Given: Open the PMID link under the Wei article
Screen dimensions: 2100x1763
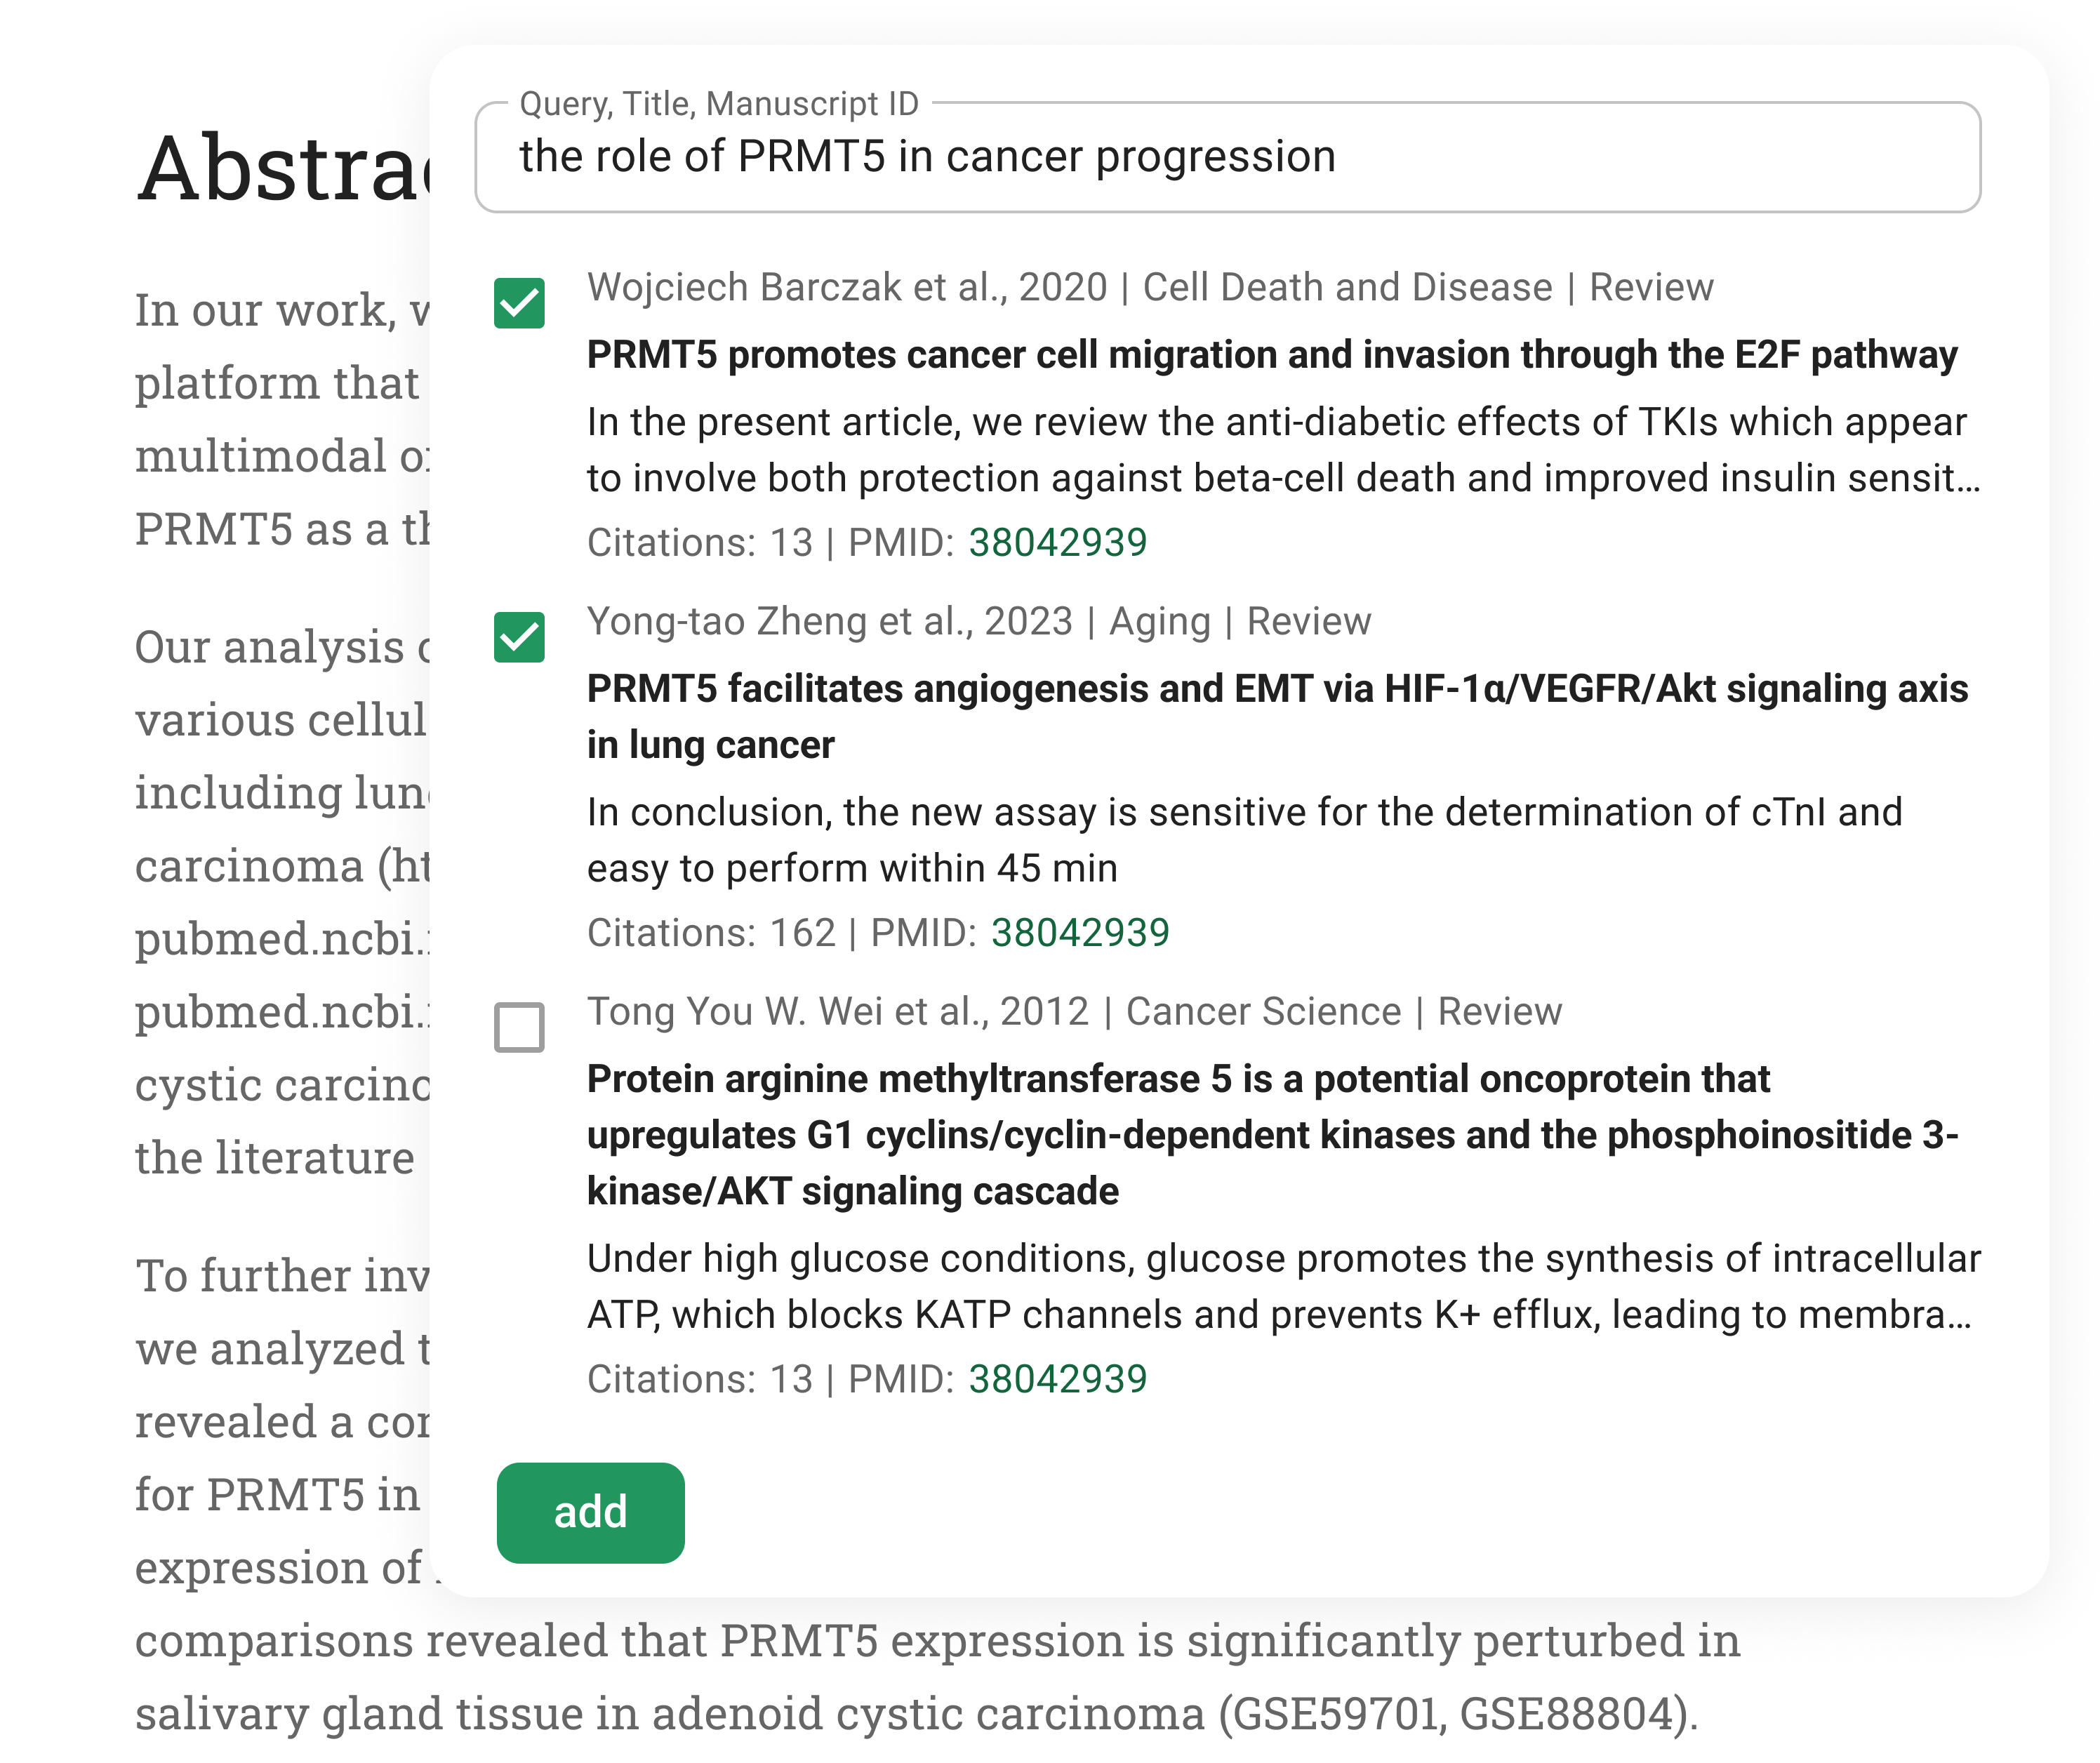Looking at the screenshot, I should [x=1057, y=1379].
